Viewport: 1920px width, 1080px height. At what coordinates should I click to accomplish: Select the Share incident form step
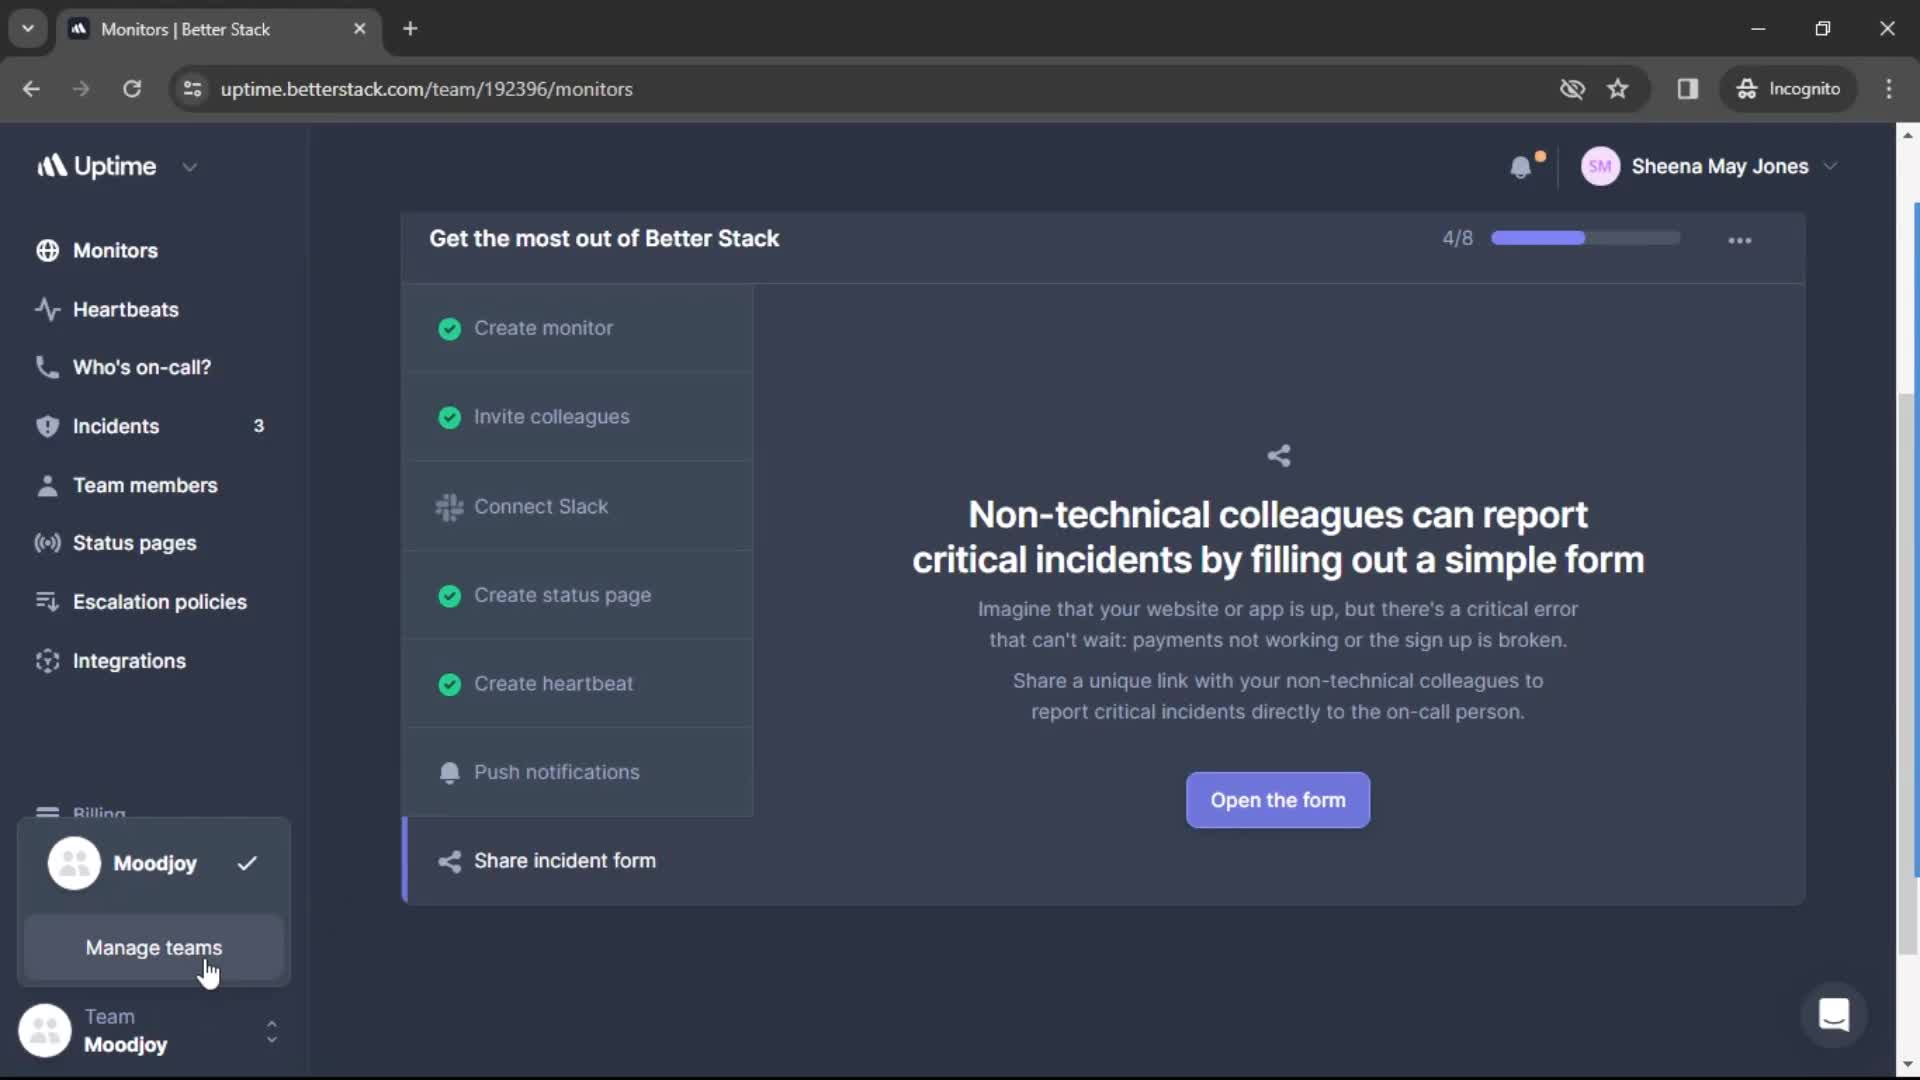tap(578, 861)
